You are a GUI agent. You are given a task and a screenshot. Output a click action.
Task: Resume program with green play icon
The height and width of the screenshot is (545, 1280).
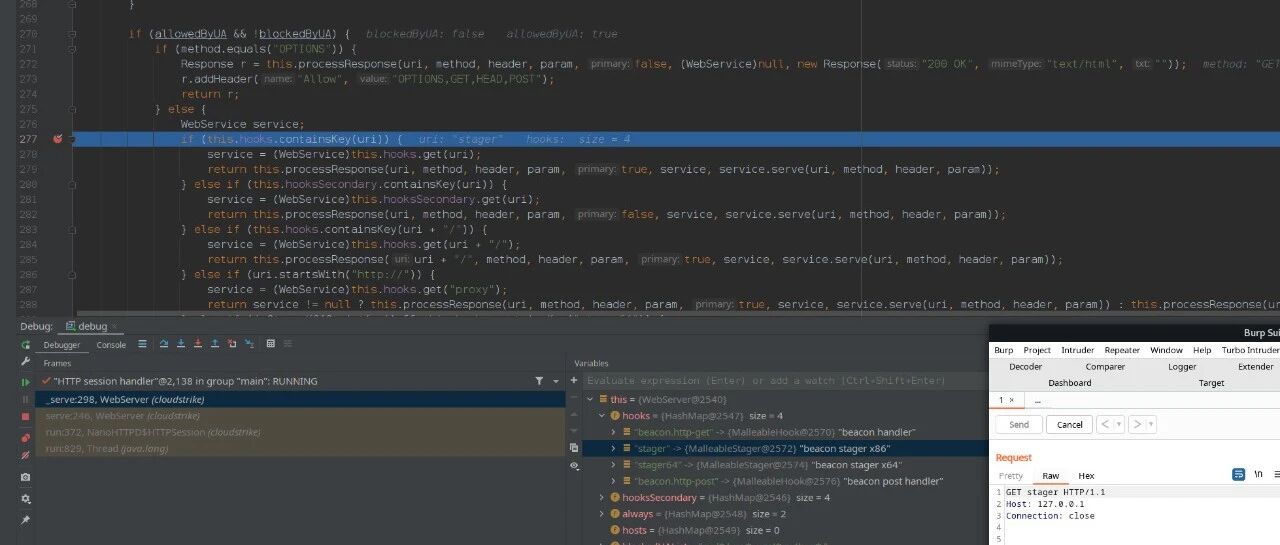(25, 382)
